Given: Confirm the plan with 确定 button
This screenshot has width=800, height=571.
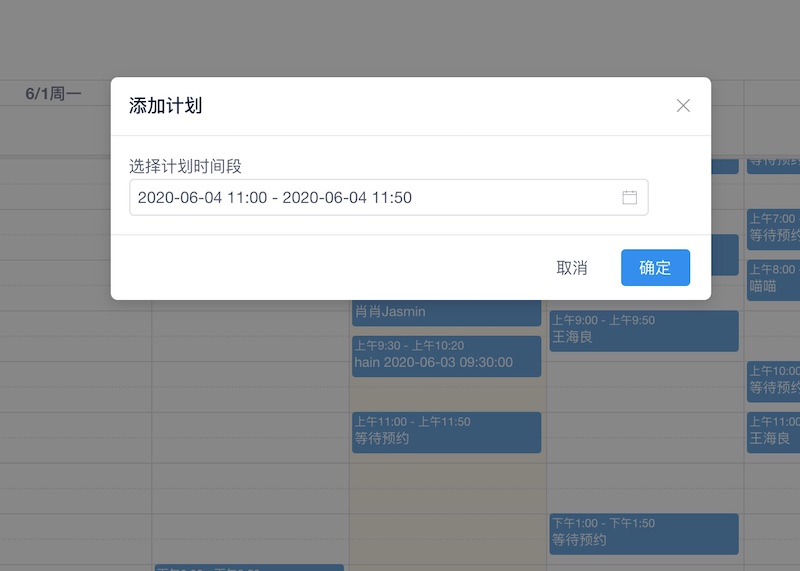Looking at the screenshot, I should point(655,268).
